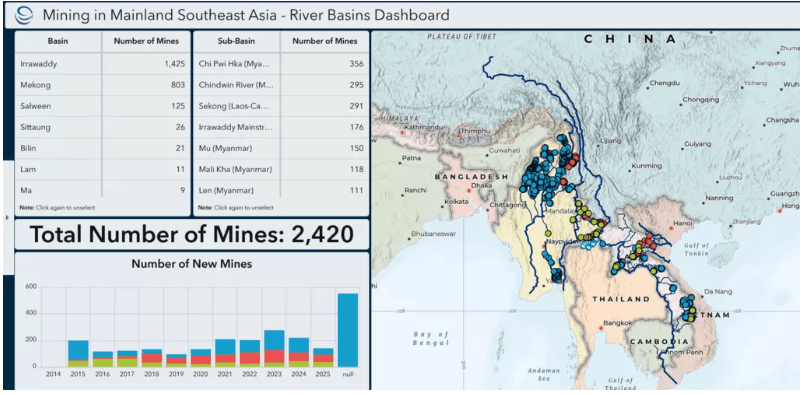
Task: Click the Hanoi city marker on map
Action: pyautogui.click(x=671, y=228)
